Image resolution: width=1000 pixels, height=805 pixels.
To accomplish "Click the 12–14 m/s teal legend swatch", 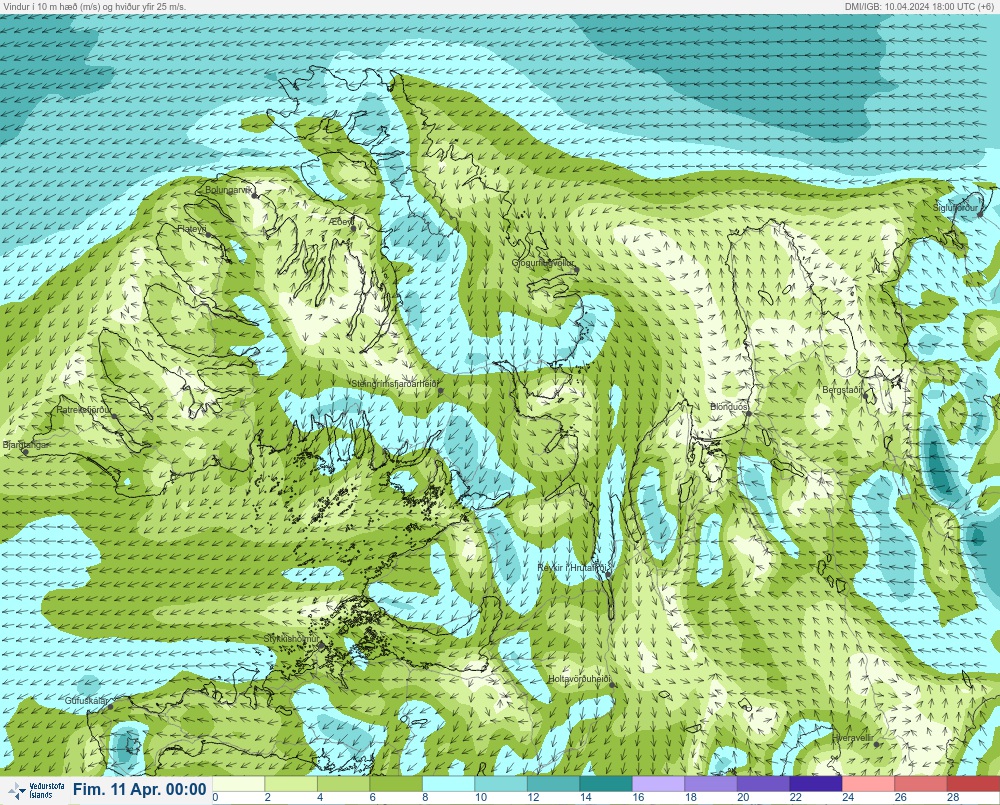I will tap(554, 783).
